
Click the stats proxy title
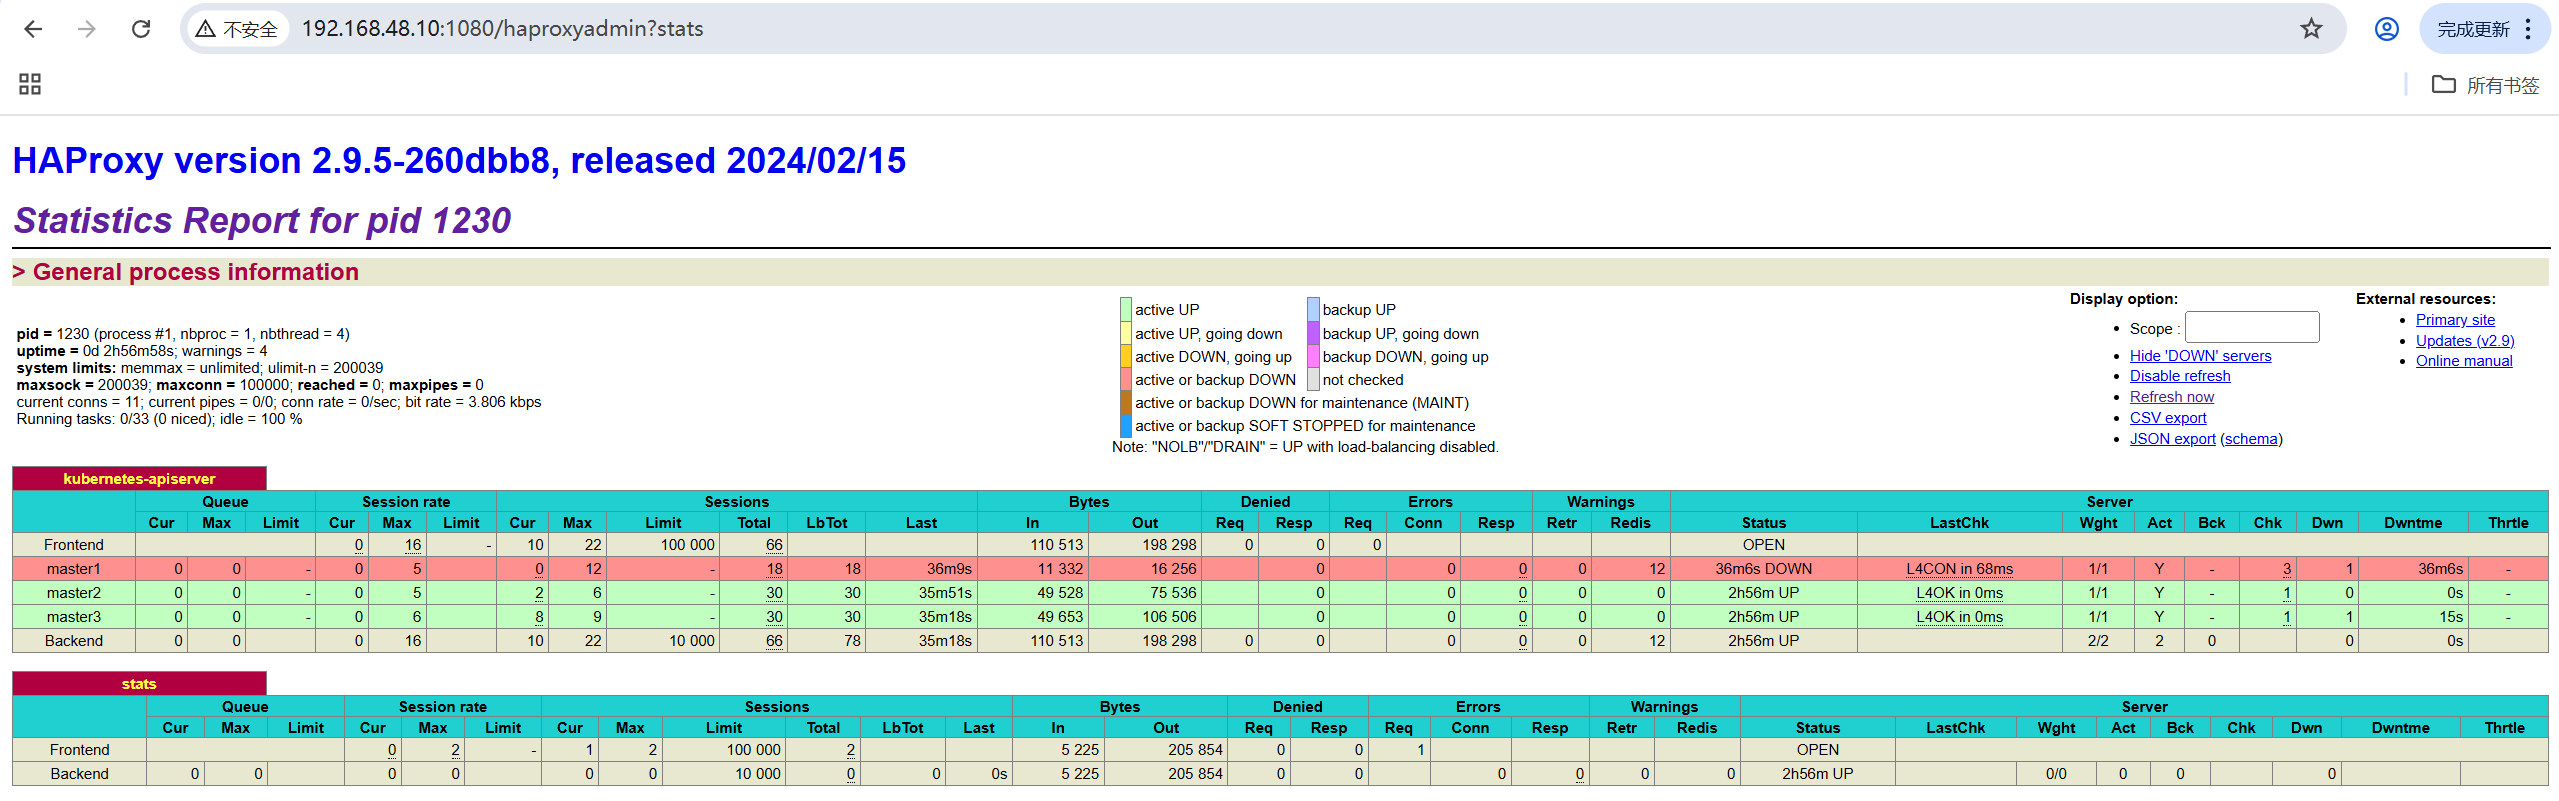(139, 684)
